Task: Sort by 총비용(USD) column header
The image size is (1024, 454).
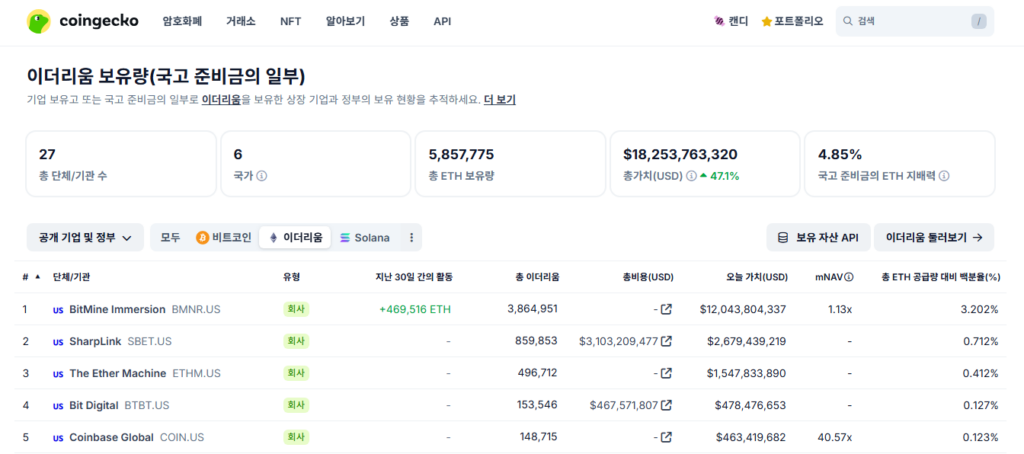Action: (x=648, y=277)
